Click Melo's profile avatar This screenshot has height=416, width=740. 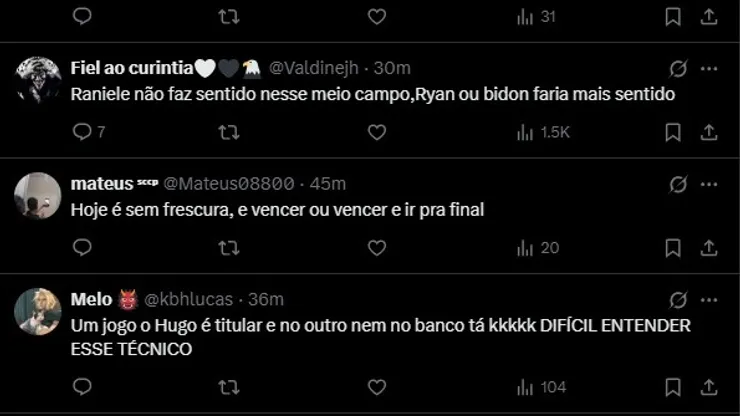click(x=38, y=312)
